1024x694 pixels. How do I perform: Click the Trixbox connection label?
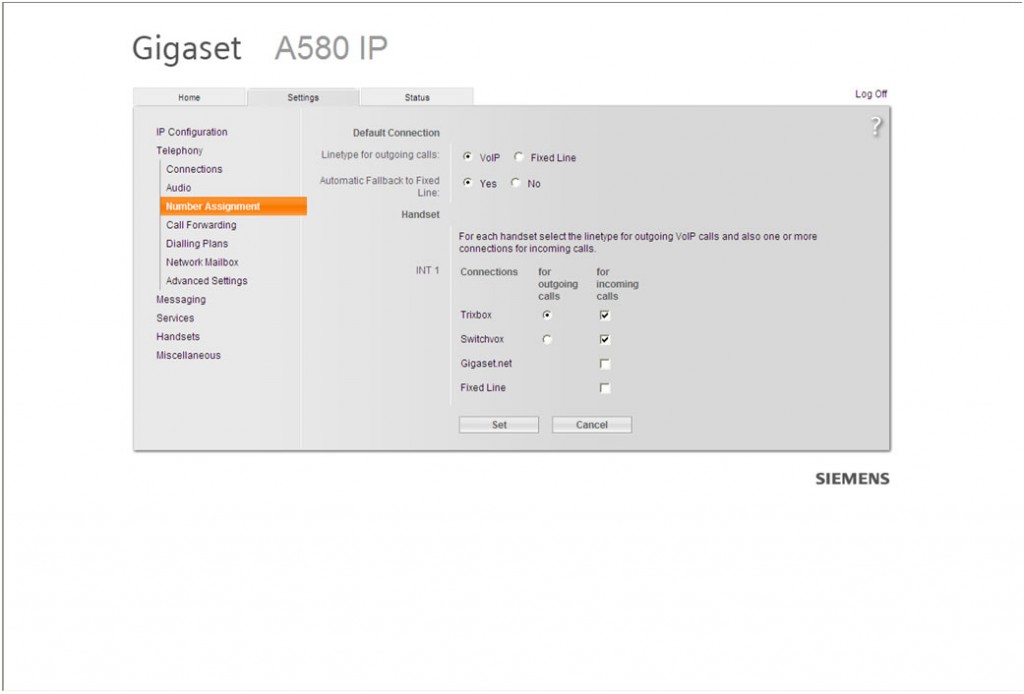(x=475, y=315)
